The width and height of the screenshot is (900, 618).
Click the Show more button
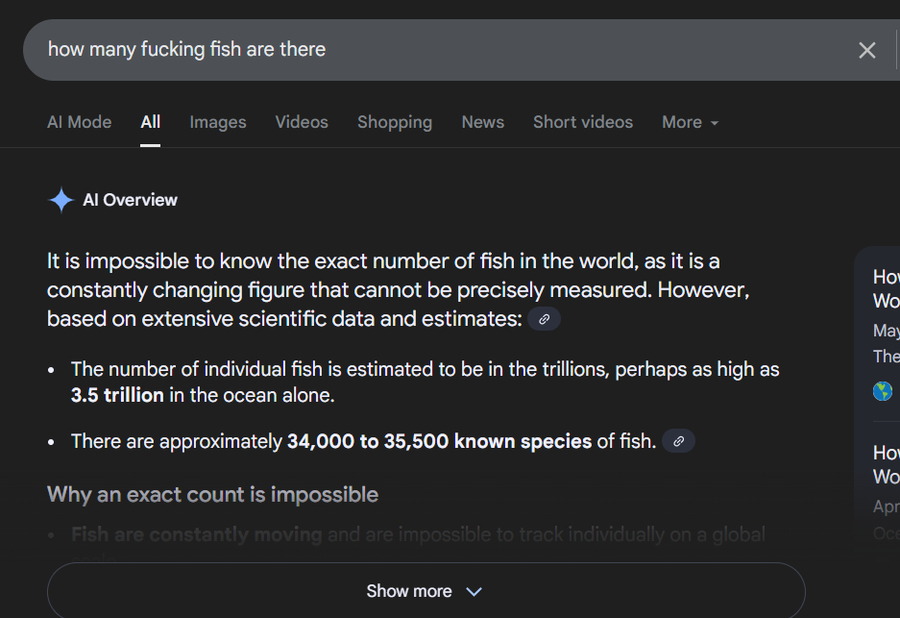click(426, 591)
